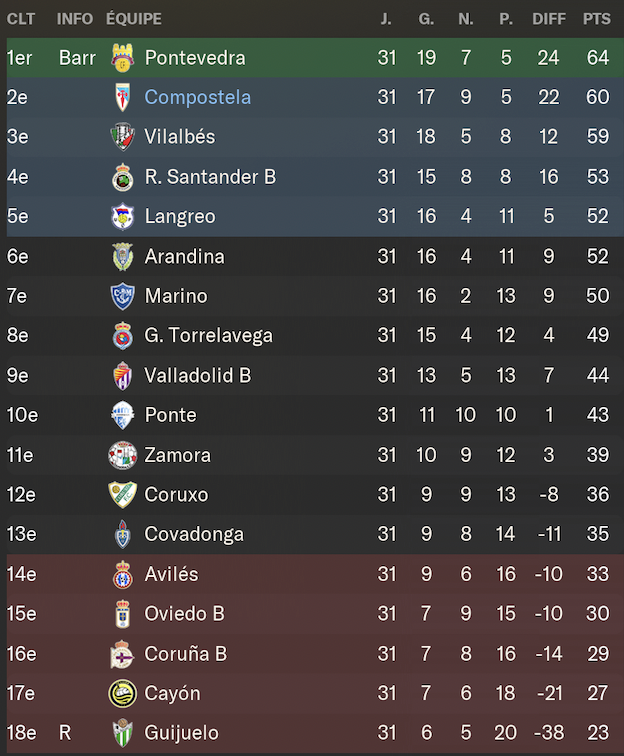Screen dimensions: 624x756
Task: Open the Vilalbés crest icon
Action: (122, 137)
